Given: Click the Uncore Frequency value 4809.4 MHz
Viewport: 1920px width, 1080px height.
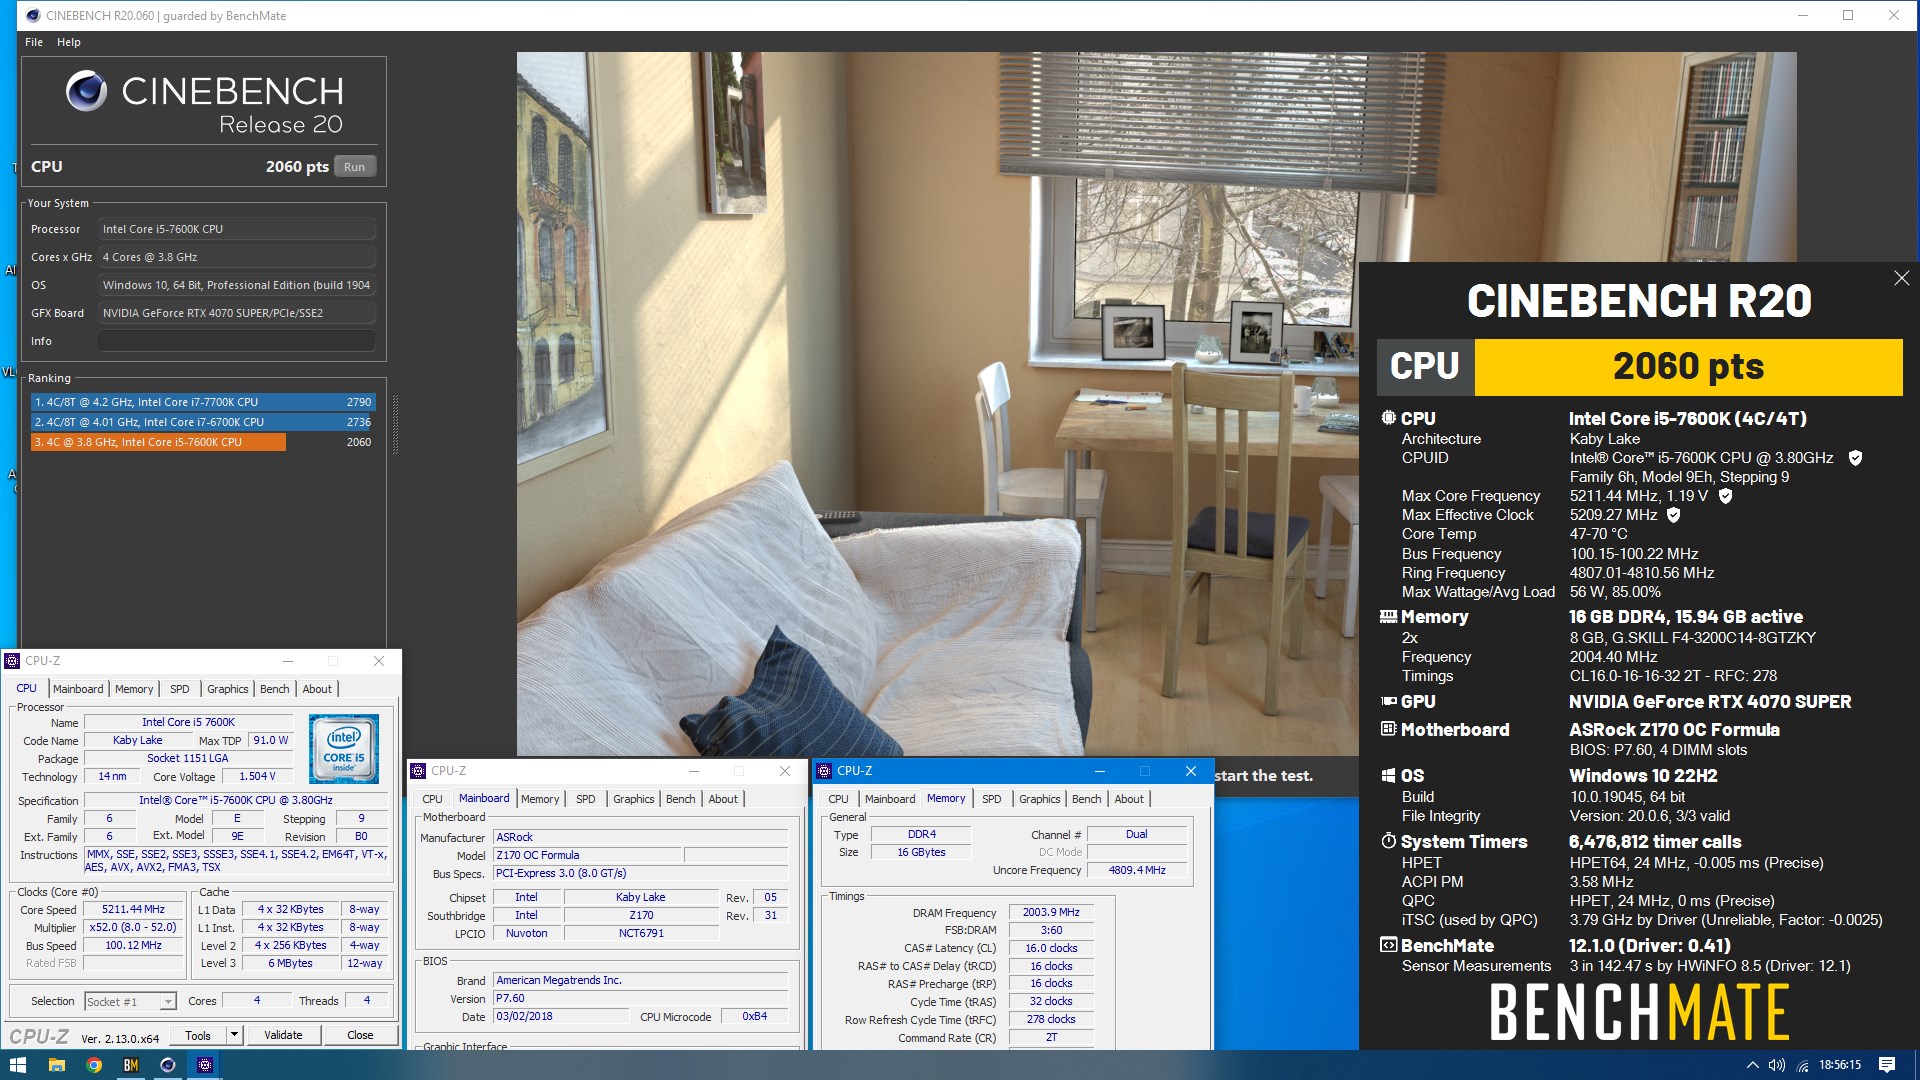Looking at the screenshot, I should pos(1137,871).
